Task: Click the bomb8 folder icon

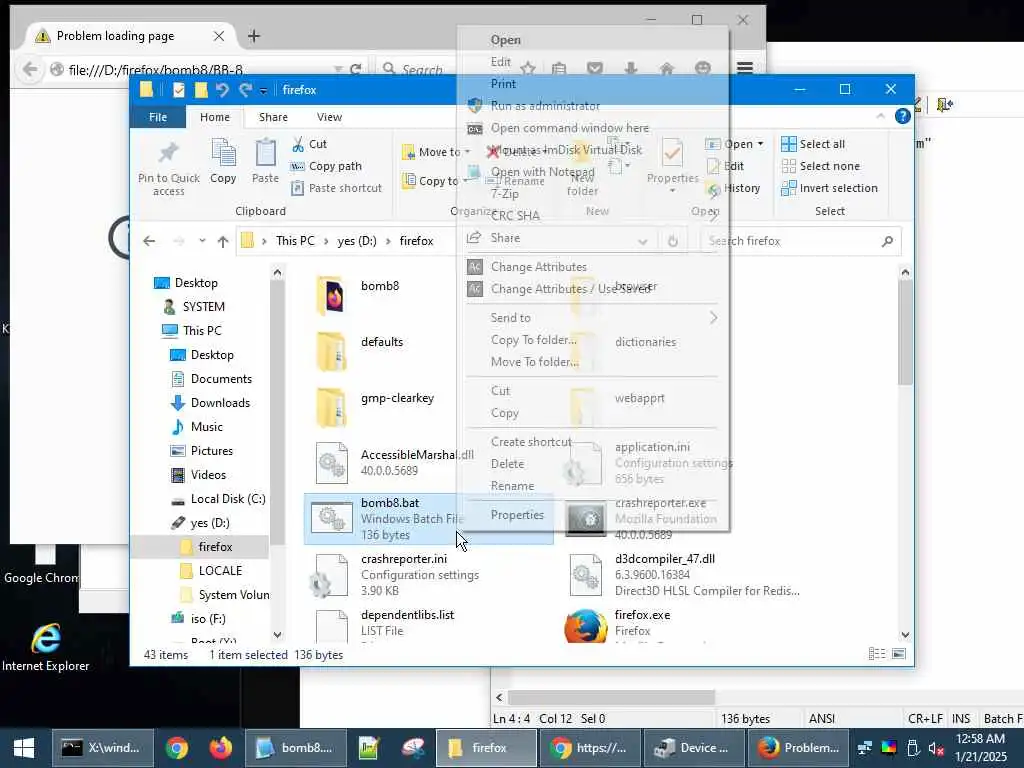Action: click(x=331, y=296)
